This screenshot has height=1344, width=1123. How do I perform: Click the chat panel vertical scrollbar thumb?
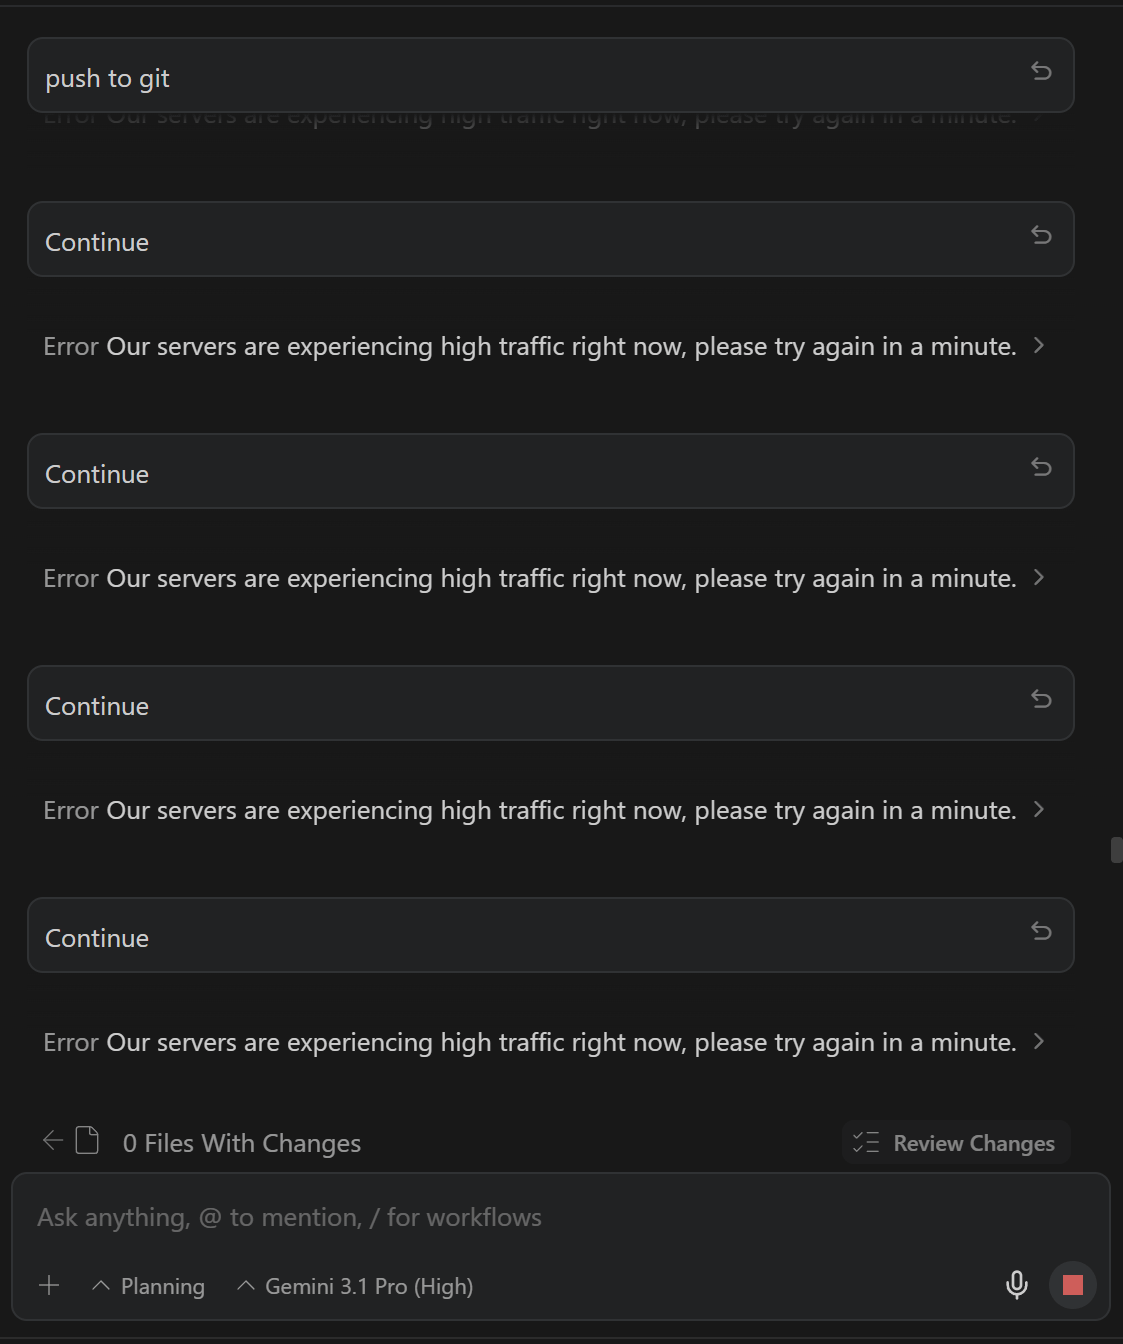click(x=1116, y=849)
